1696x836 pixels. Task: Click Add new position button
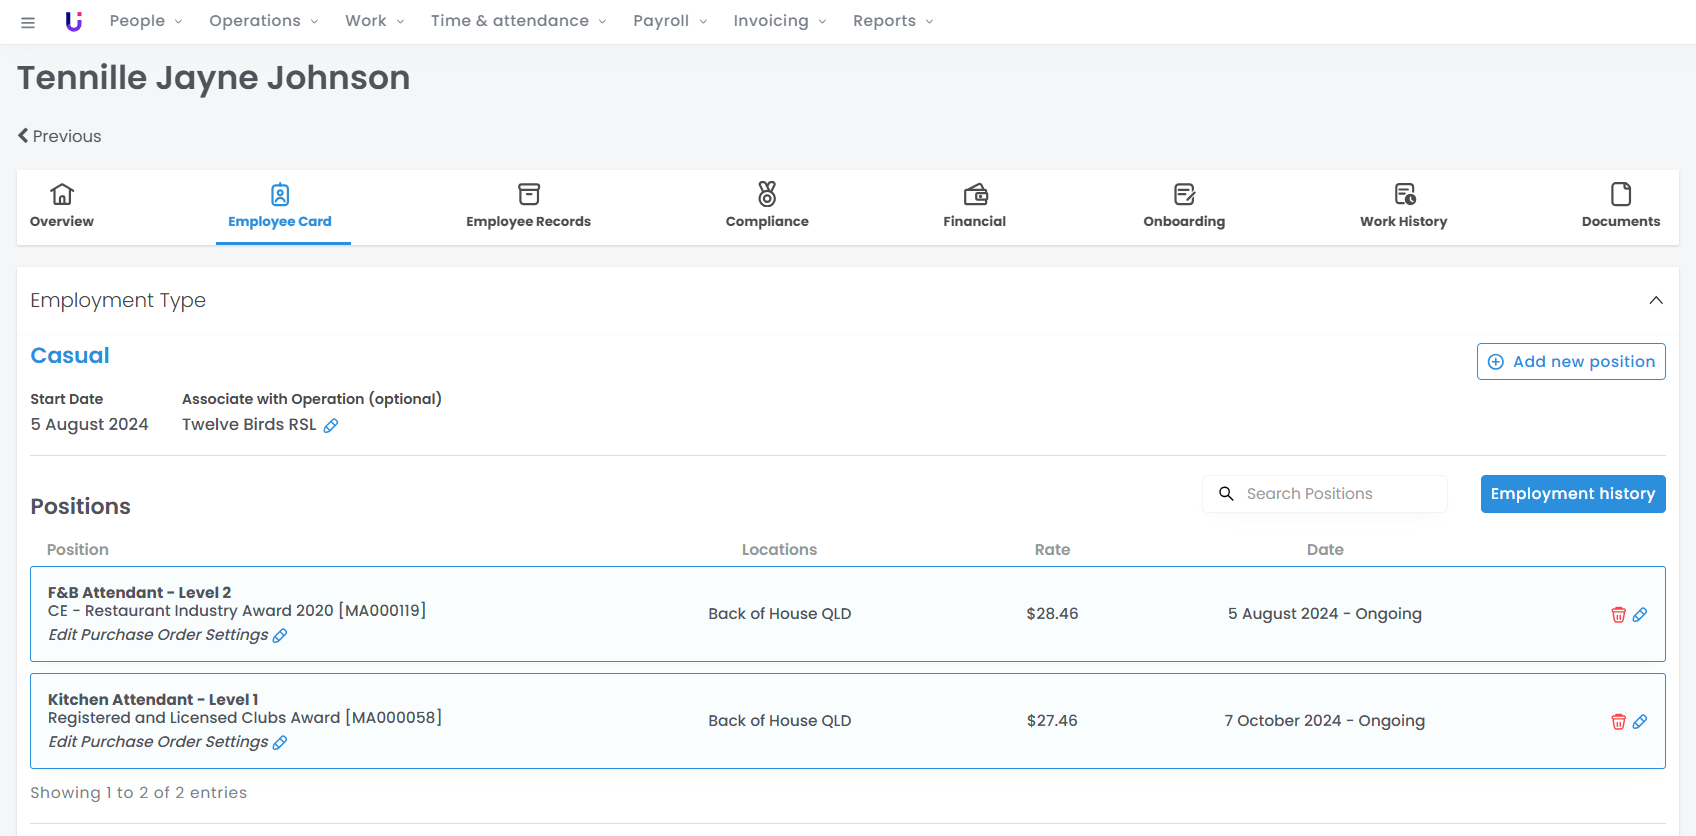click(x=1570, y=362)
